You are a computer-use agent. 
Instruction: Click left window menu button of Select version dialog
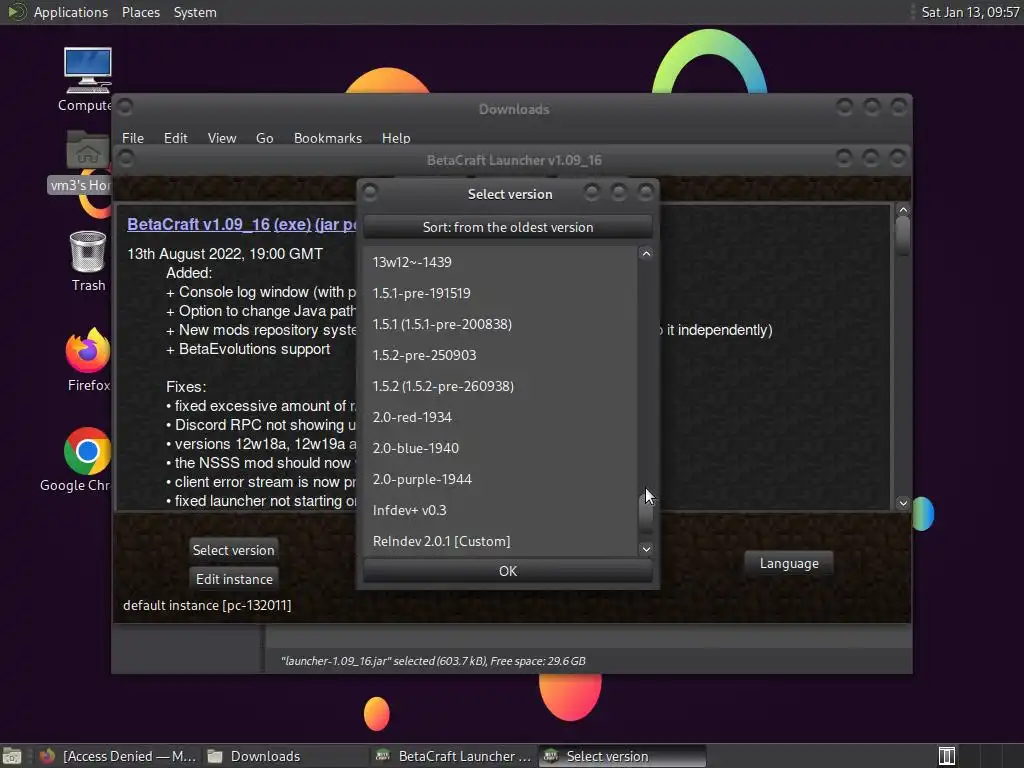click(370, 192)
